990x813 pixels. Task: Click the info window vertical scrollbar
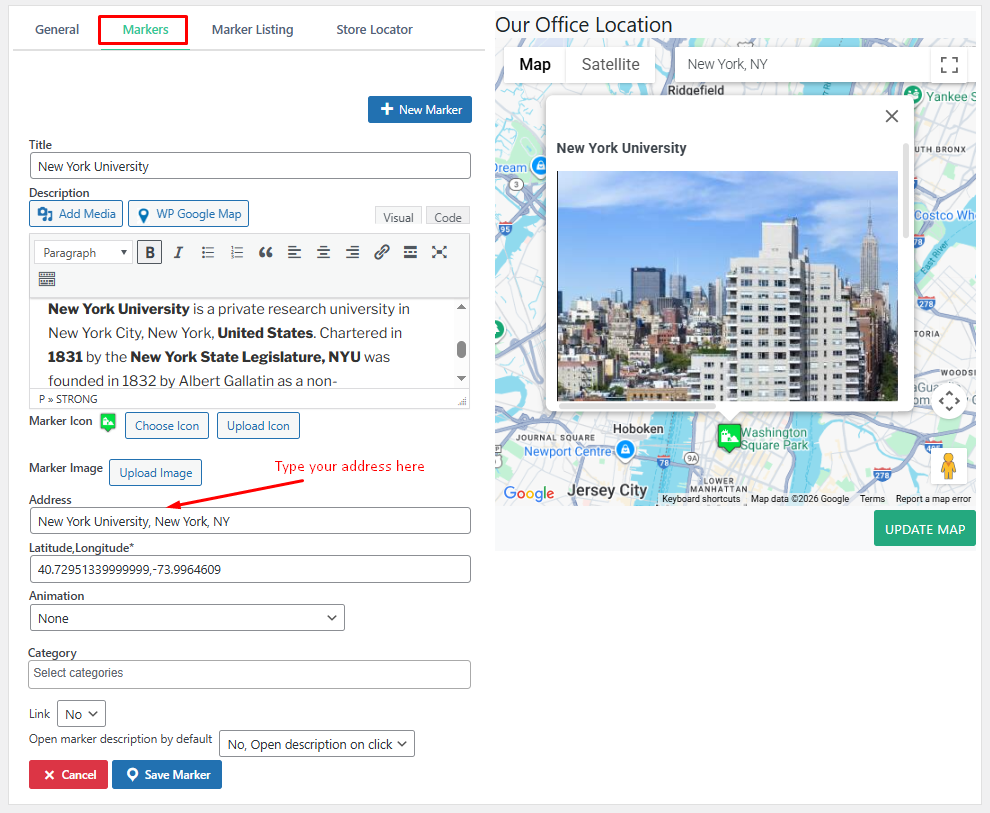907,191
